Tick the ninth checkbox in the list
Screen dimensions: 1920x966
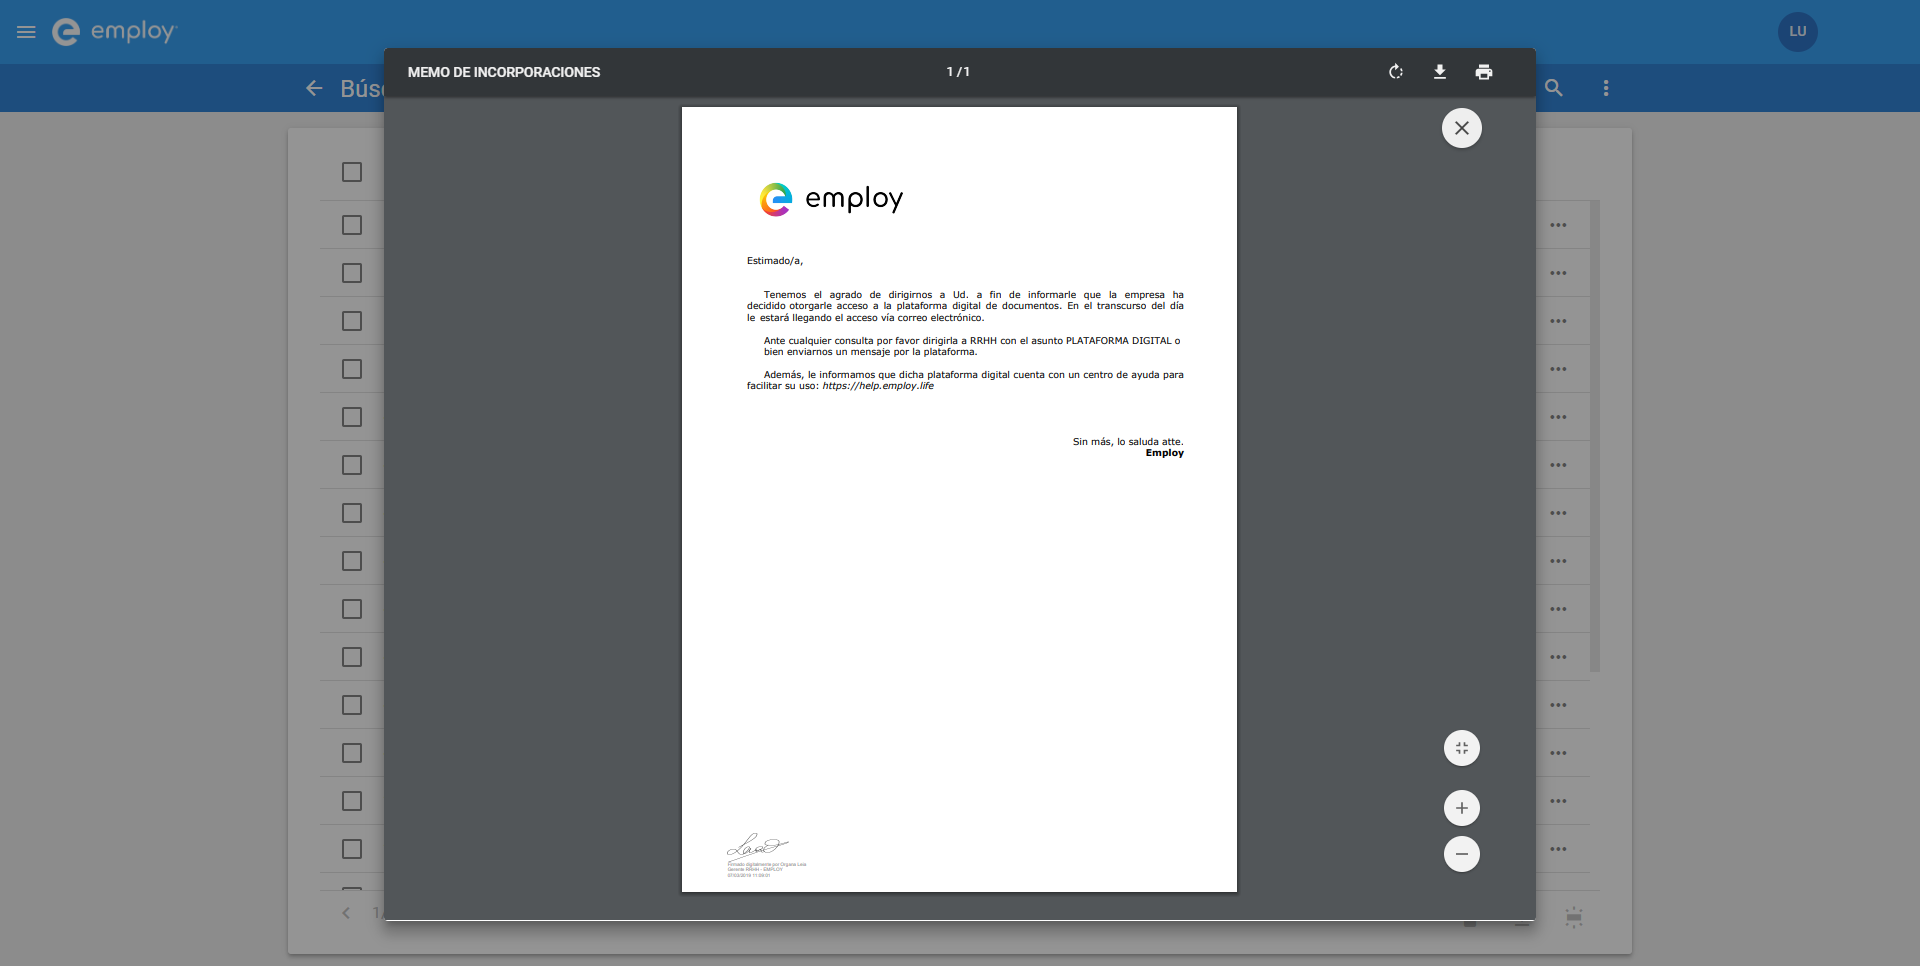point(352,561)
